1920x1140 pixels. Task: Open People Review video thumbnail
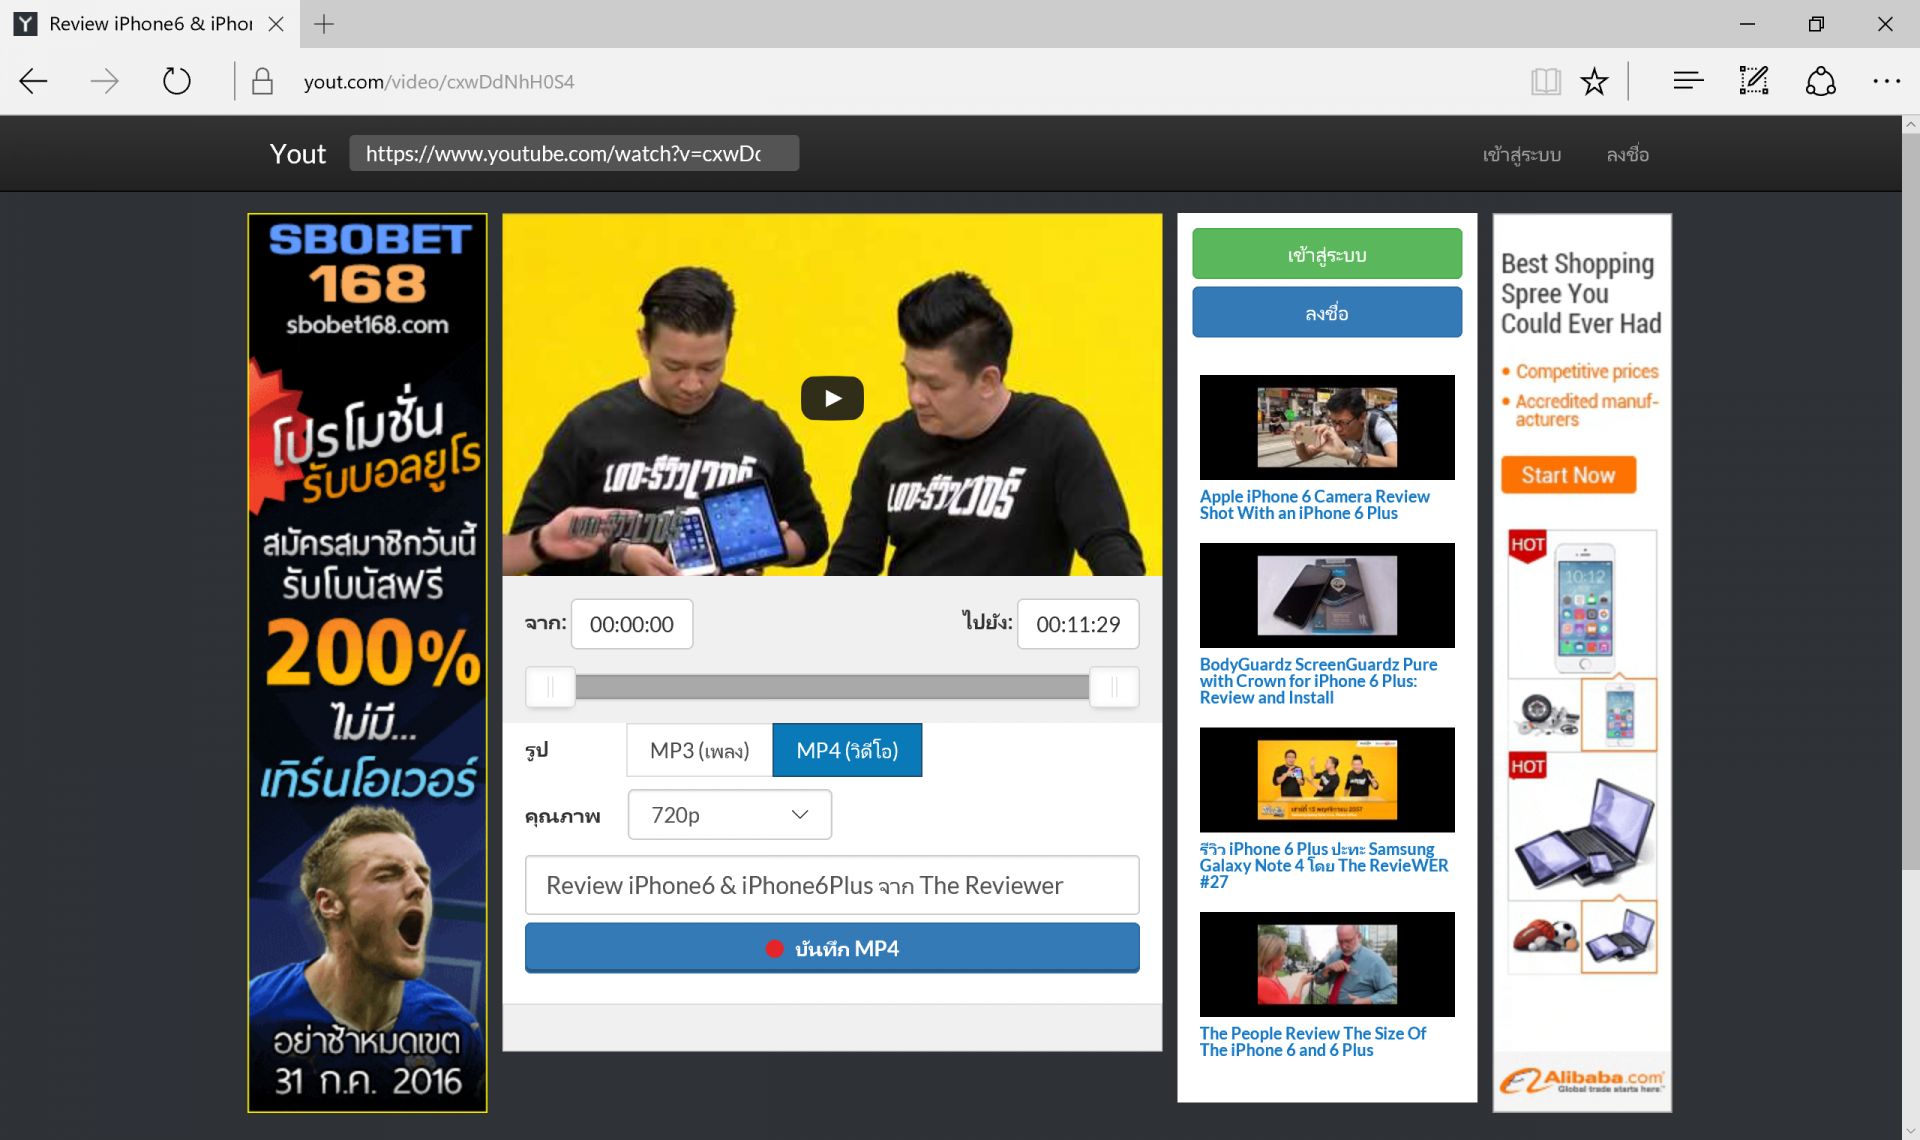[x=1327, y=965]
